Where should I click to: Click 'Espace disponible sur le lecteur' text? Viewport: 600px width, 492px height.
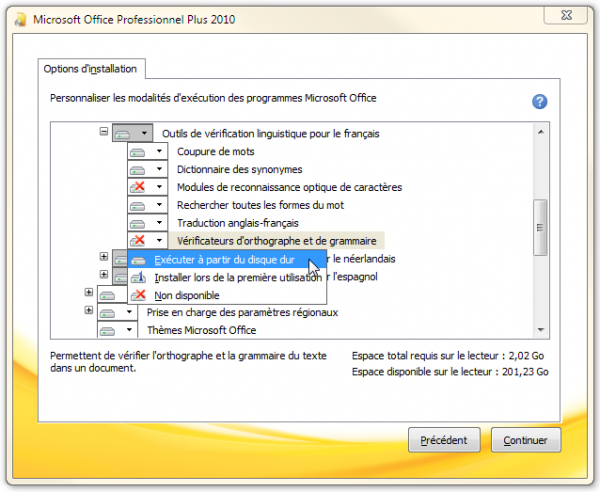(450, 372)
